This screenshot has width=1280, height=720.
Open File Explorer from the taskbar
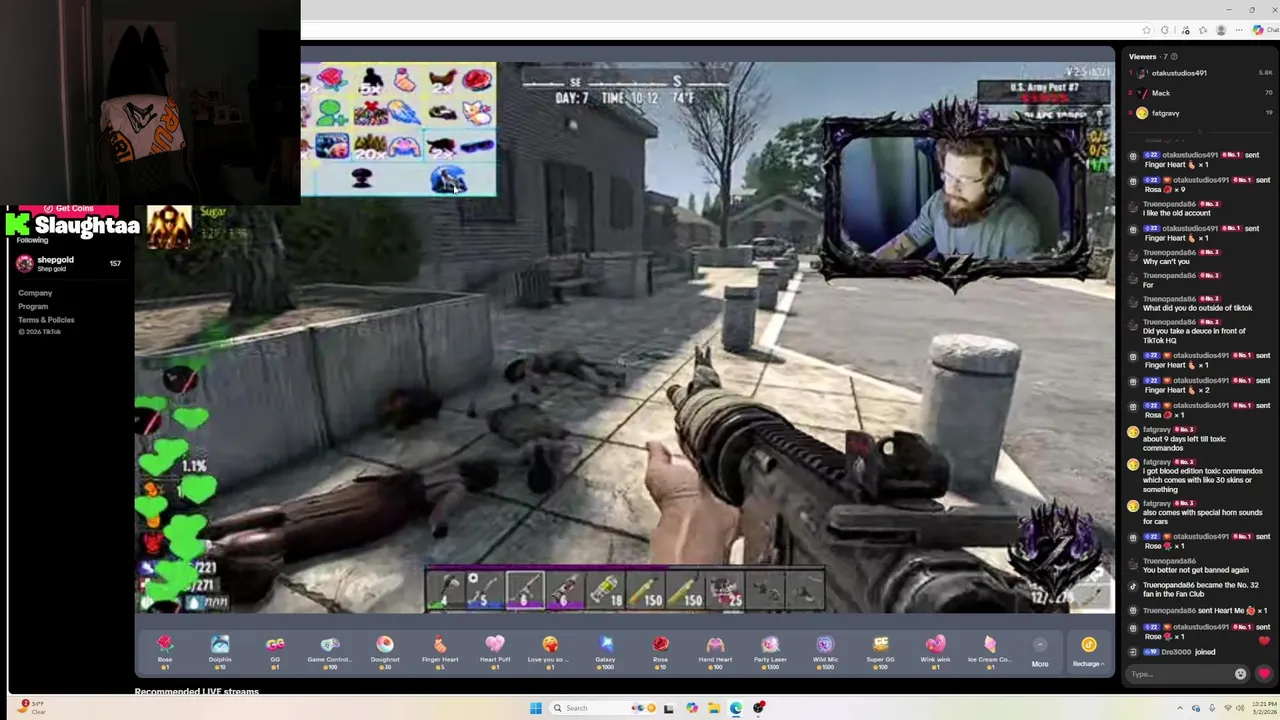coord(713,708)
